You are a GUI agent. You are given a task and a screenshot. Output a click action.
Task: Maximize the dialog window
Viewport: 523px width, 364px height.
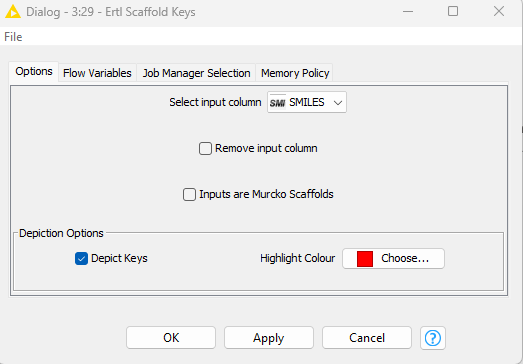[453, 11]
